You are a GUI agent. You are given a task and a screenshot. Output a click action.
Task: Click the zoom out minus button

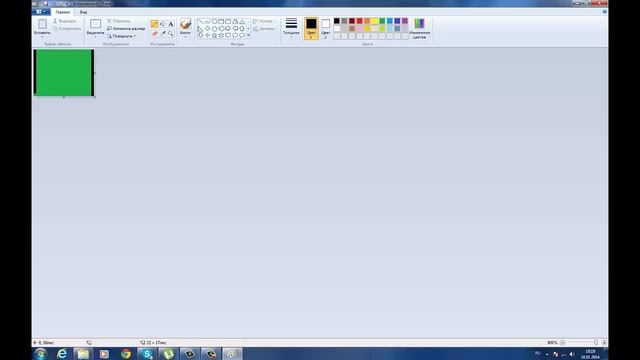pyautogui.click(x=562, y=342)
